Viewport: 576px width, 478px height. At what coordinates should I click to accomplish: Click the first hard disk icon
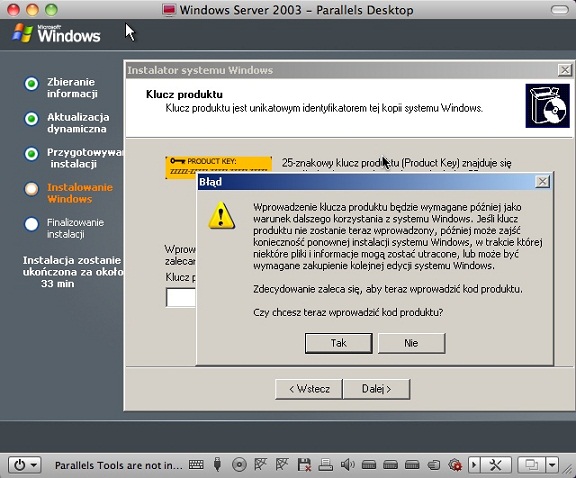coord(369,465)
